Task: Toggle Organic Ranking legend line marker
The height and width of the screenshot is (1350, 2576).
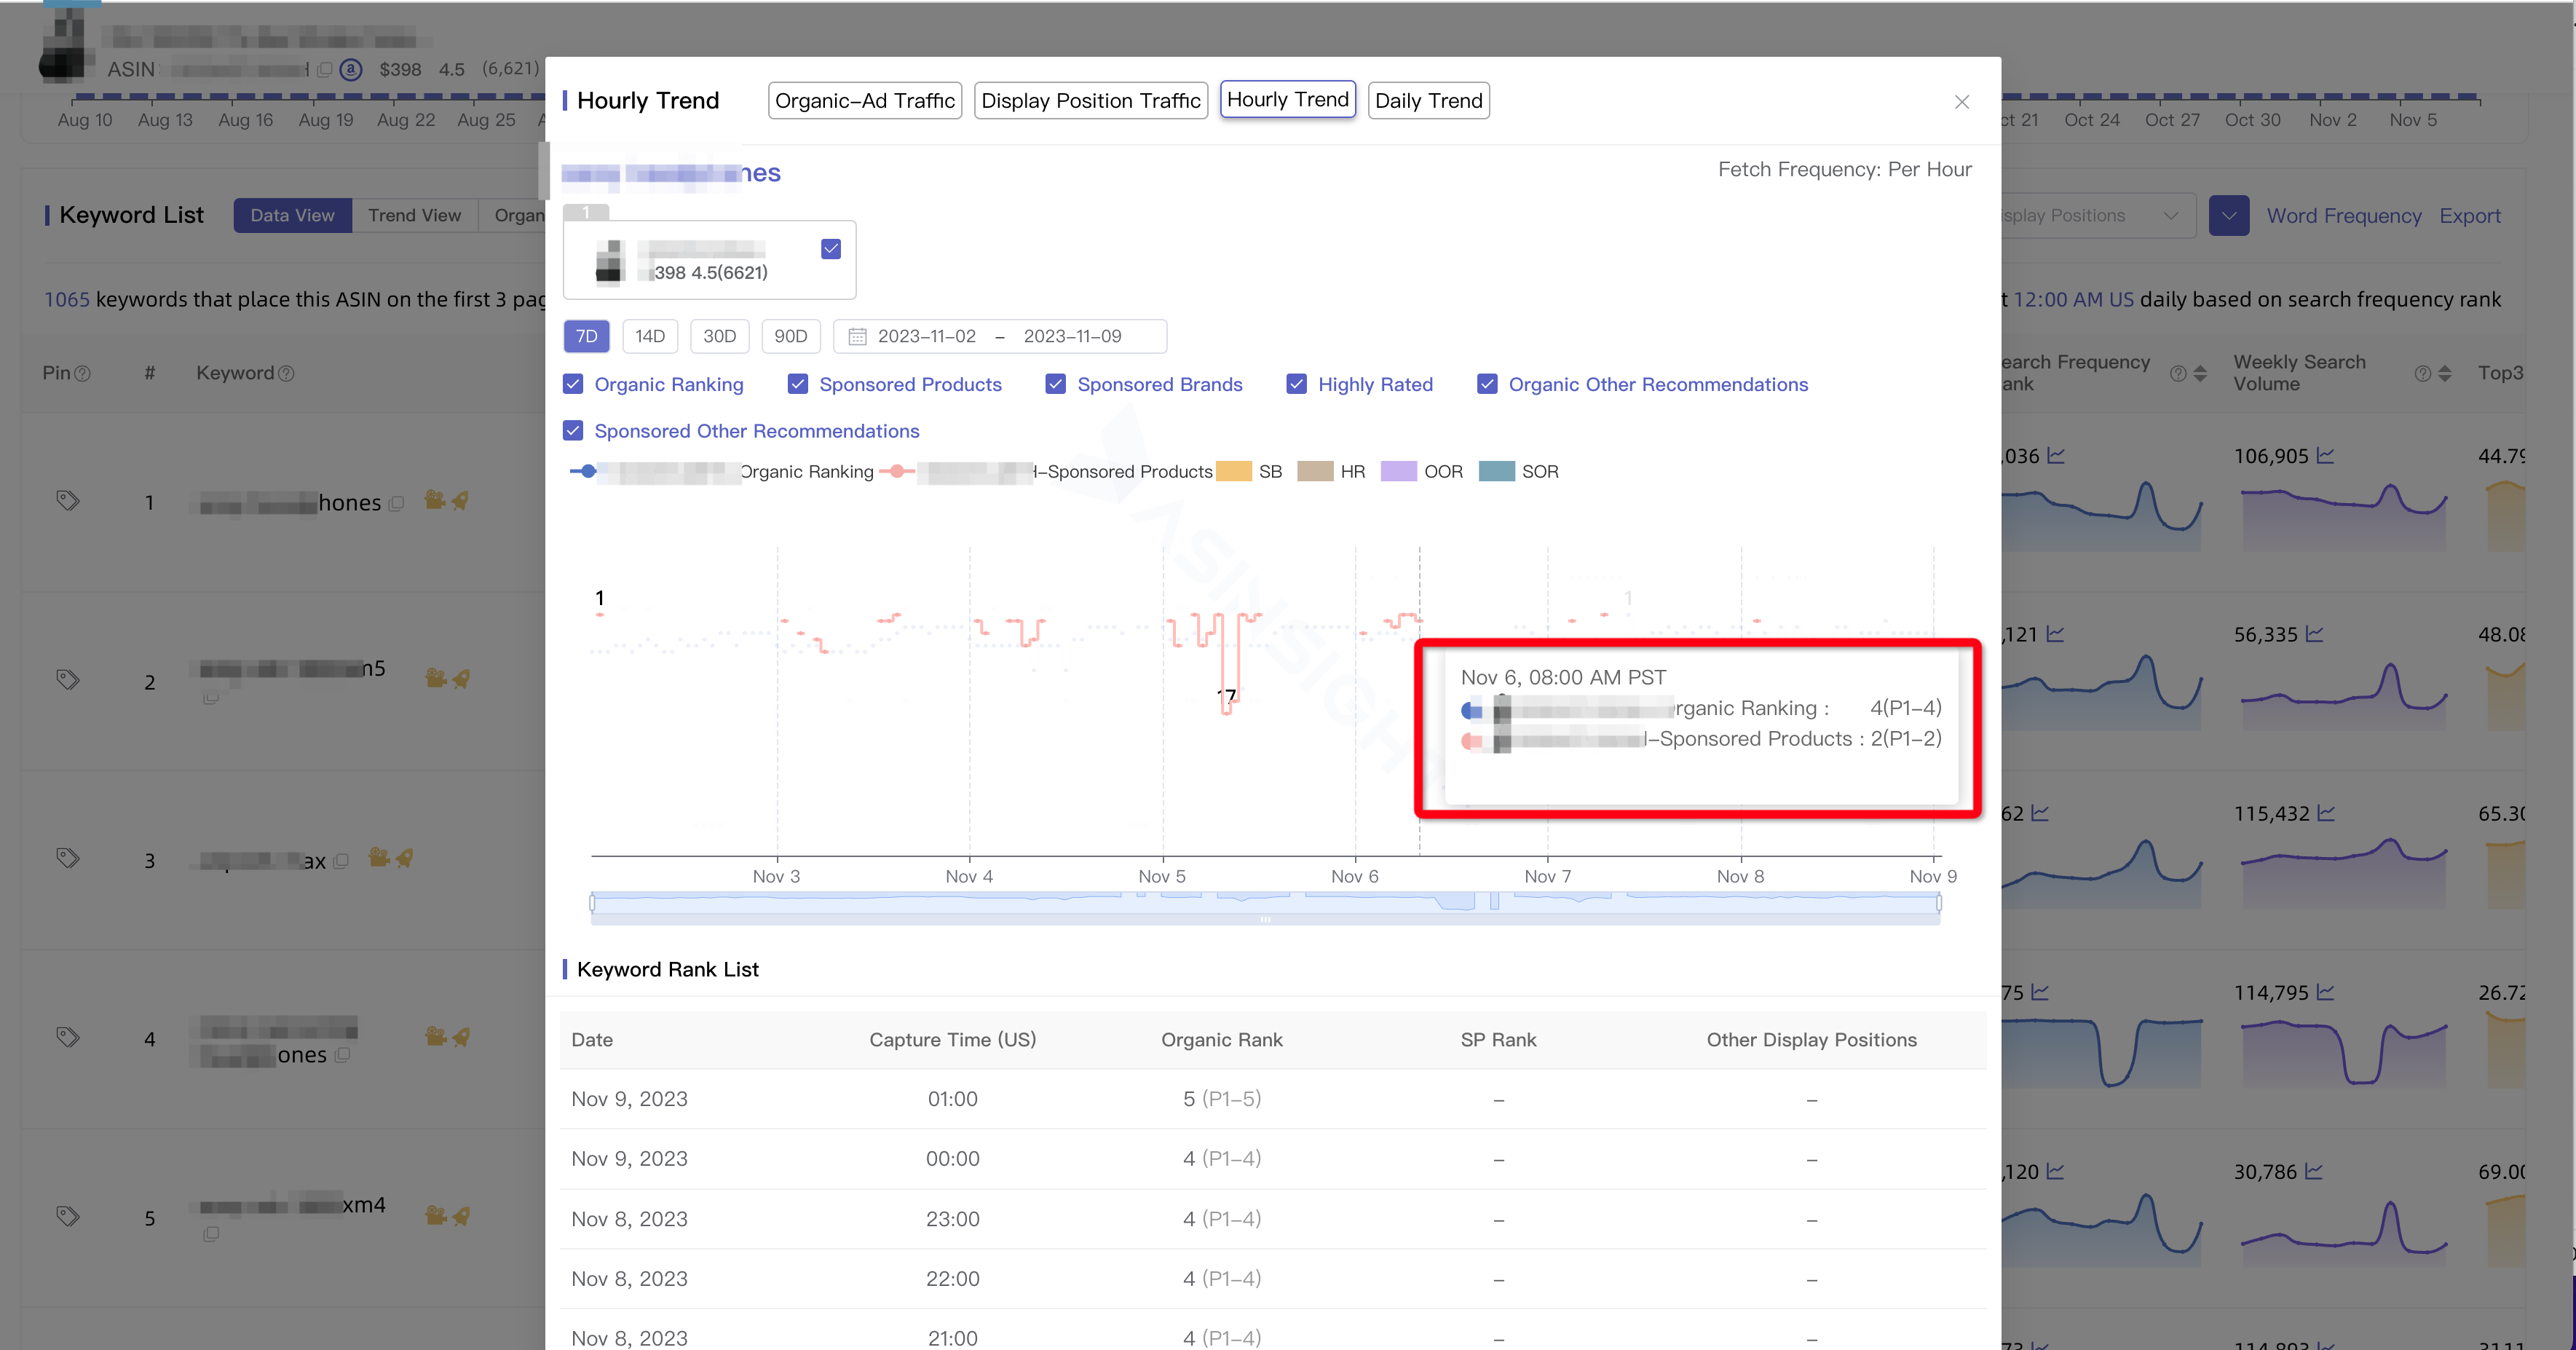Action: pos(583,472)
